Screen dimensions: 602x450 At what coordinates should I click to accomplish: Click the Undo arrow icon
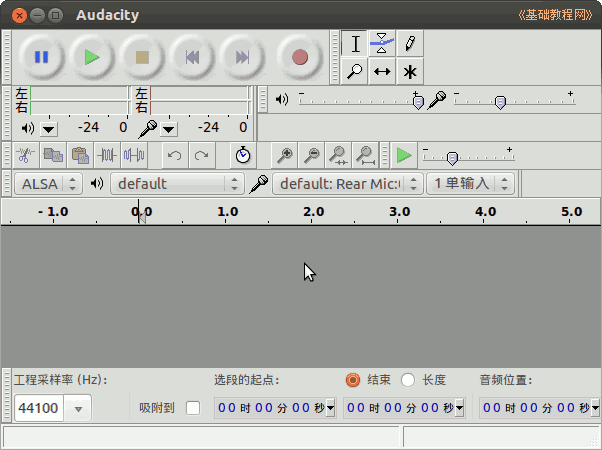175,155
